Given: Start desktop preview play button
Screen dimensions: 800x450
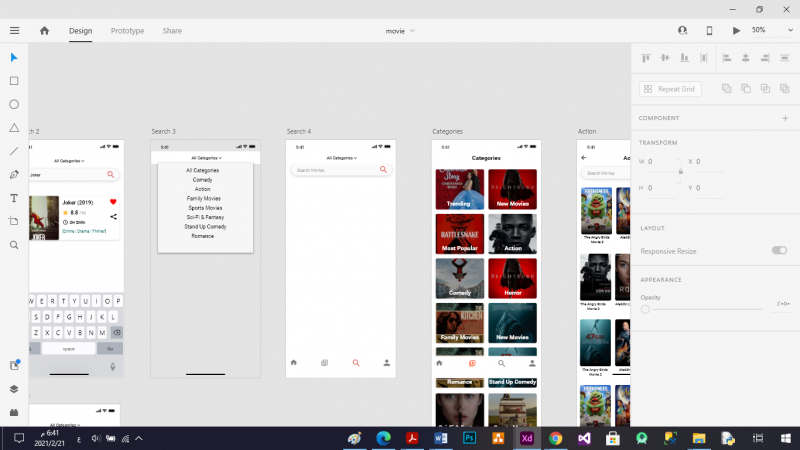Looking at the screenshot, I should [x=736, y=31].
